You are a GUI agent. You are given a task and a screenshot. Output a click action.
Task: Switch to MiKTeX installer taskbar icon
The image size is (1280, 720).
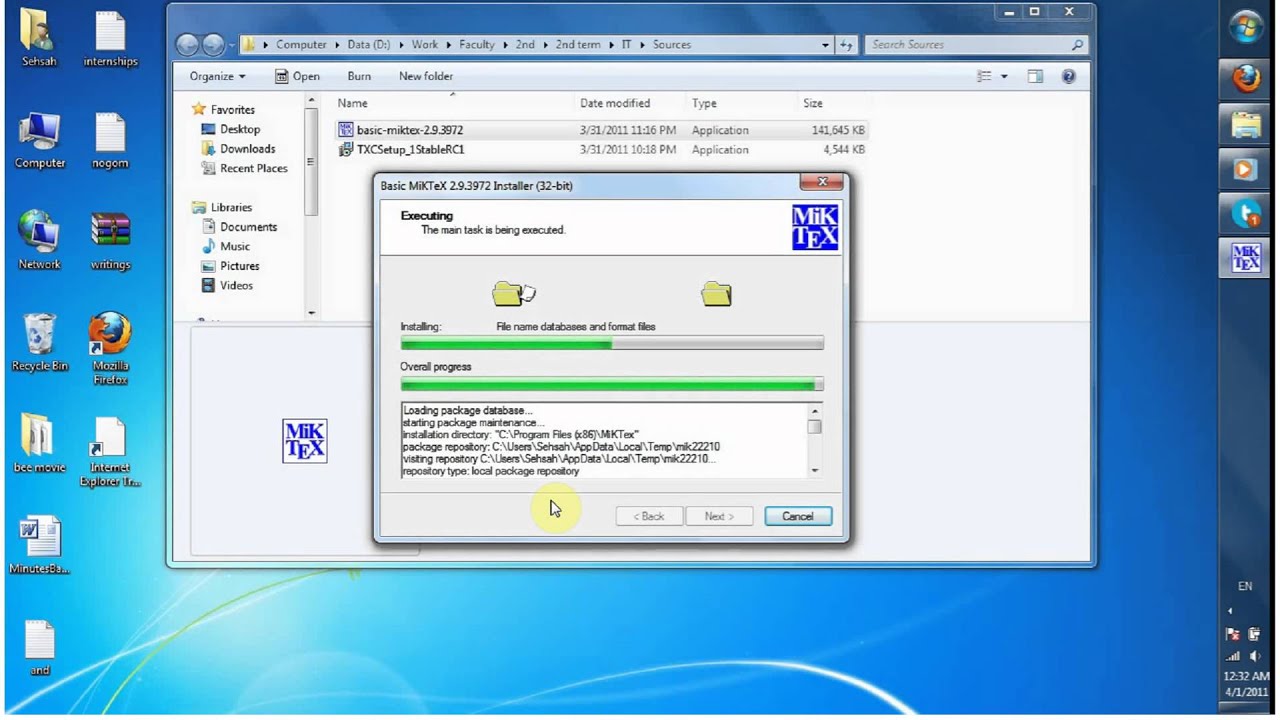pyautogui.click(x=1245, y=257)
